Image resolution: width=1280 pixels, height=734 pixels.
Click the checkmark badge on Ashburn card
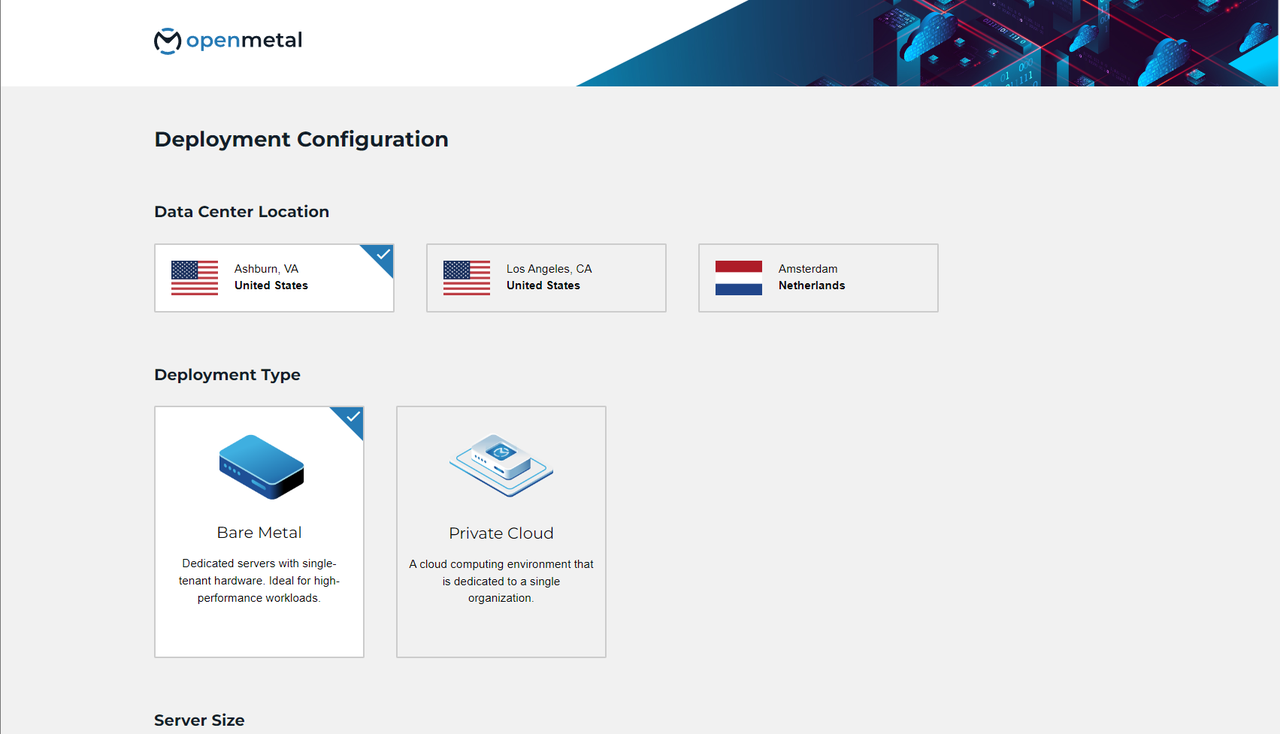point(381,254)
